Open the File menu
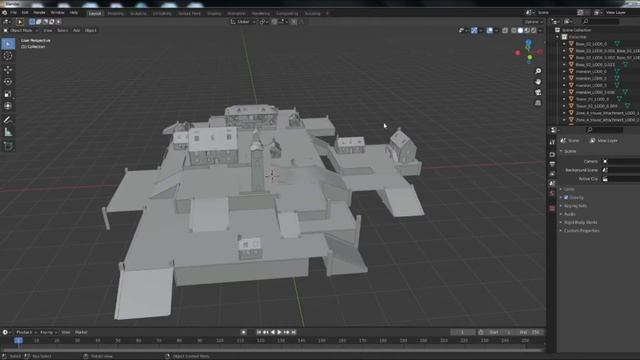 coord(13,13)
